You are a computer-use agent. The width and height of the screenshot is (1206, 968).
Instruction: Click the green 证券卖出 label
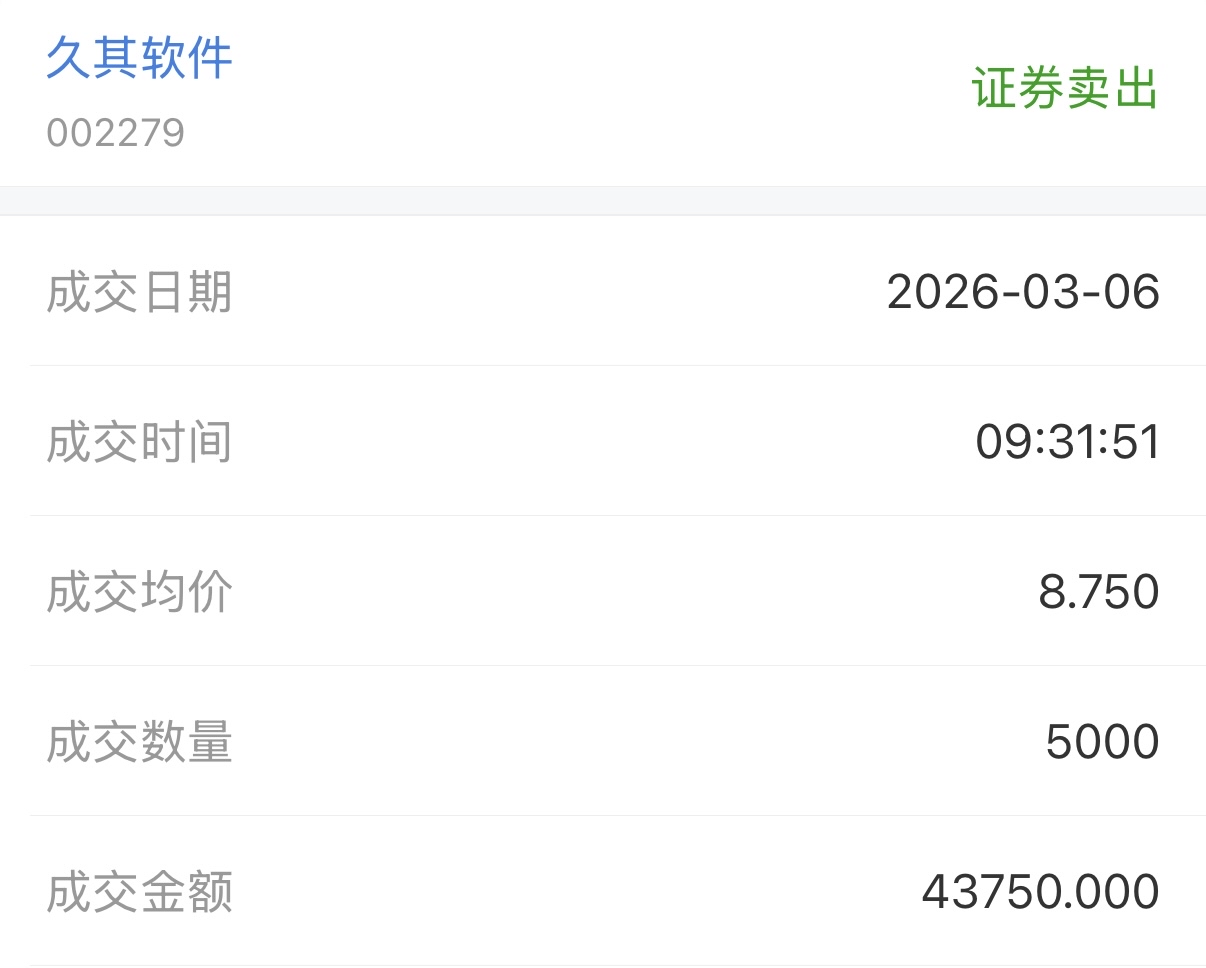pyautogui.click(x=1065, y=89)
